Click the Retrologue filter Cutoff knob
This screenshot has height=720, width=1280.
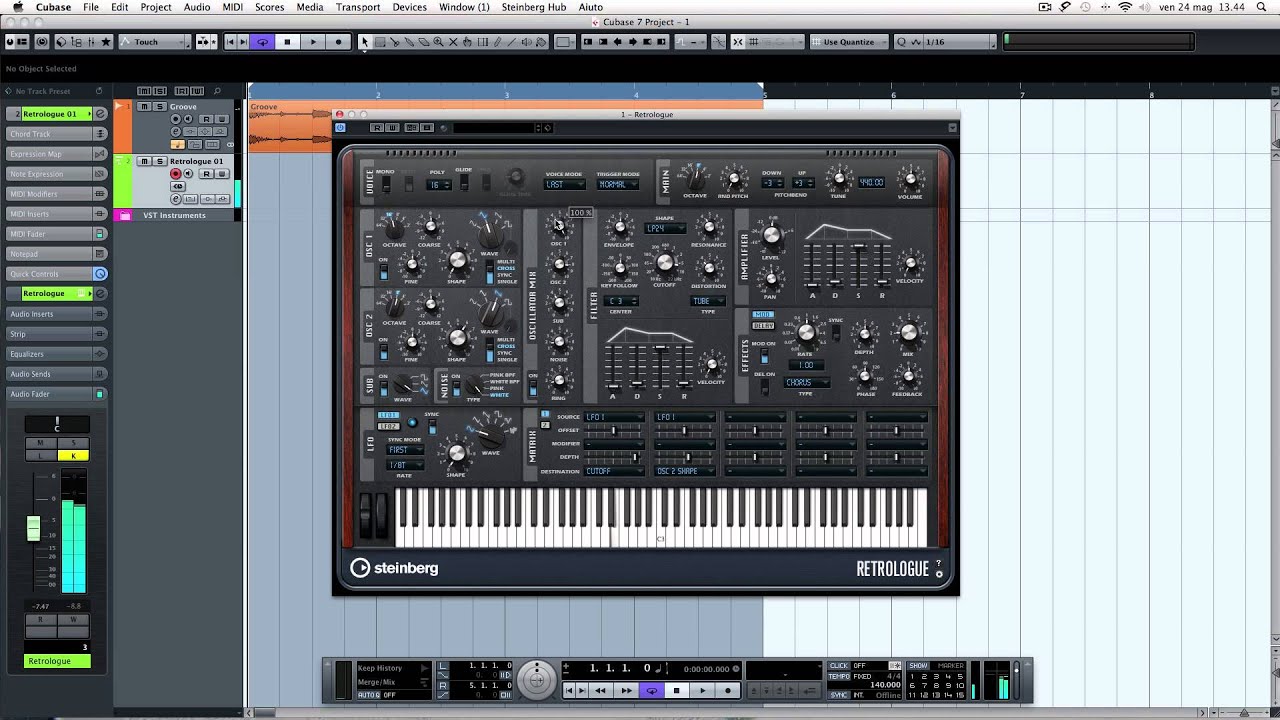[x=665, y=264]
